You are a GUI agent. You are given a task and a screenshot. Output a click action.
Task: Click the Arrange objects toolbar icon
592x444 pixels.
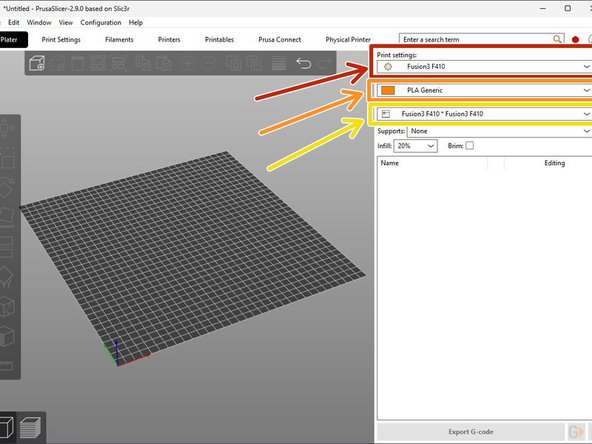98,63
